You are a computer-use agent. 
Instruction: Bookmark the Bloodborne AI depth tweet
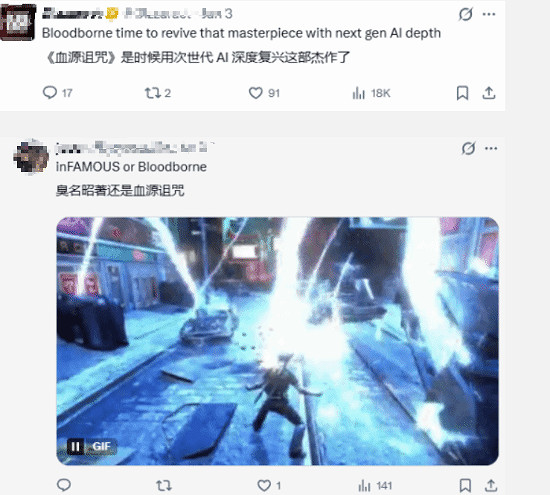pos(462,93)
